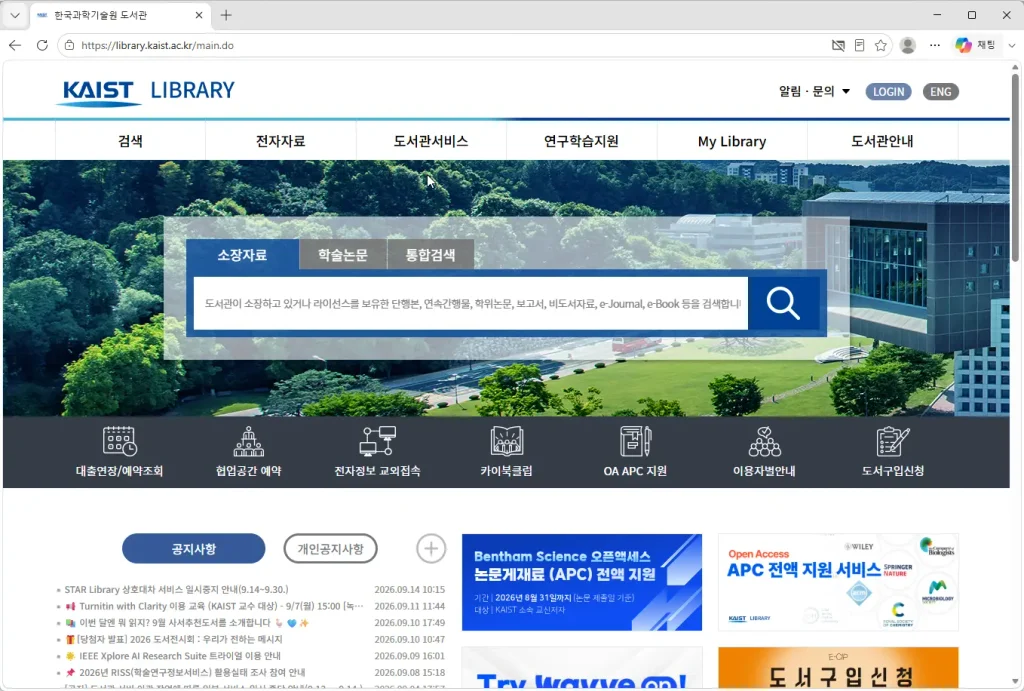
Task: Click KAIST LIBRARY logo
Action: click(146, 91)
